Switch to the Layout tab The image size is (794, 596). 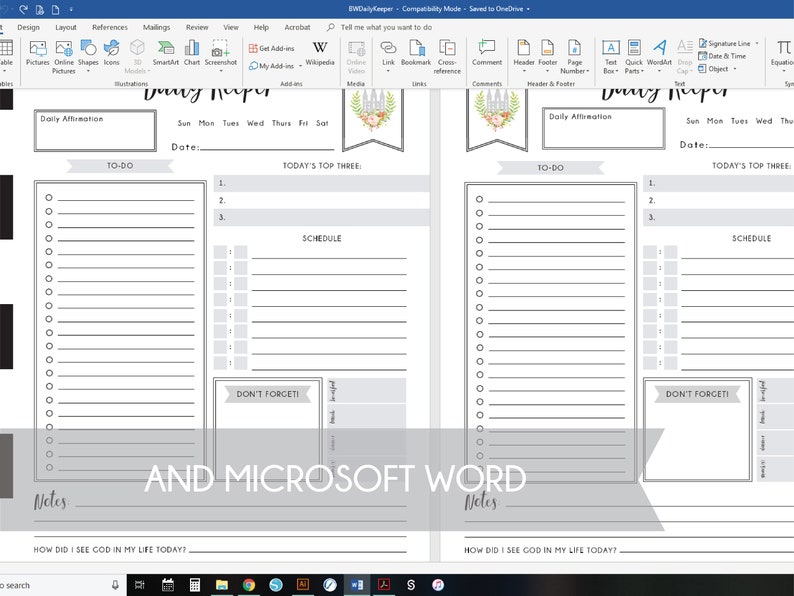[66, 27]
